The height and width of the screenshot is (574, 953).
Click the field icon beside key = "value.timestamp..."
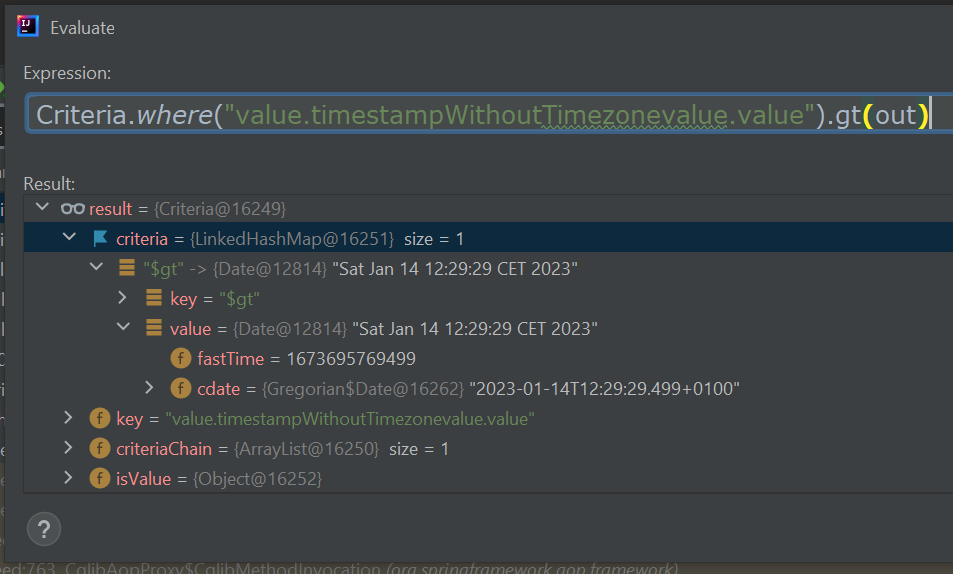point(100,418)
